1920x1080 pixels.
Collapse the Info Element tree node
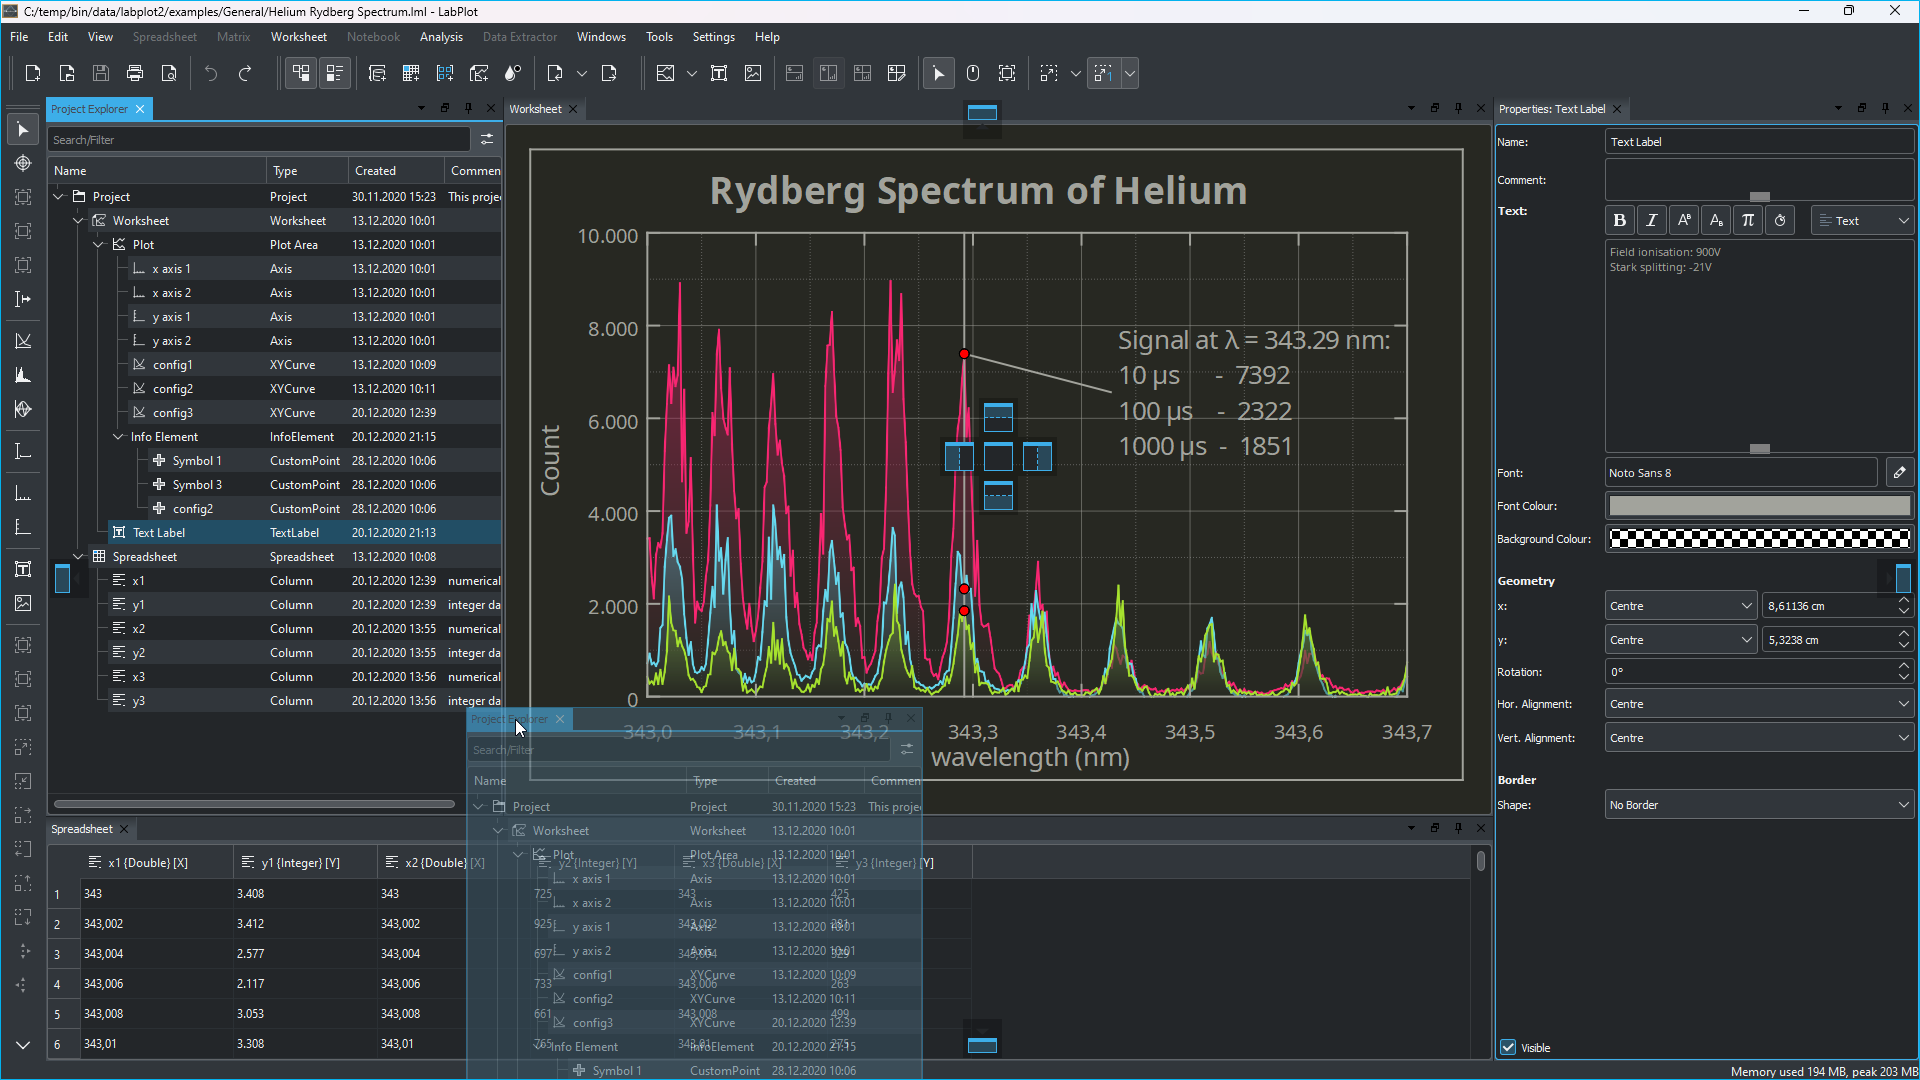[x=118, y=437]
